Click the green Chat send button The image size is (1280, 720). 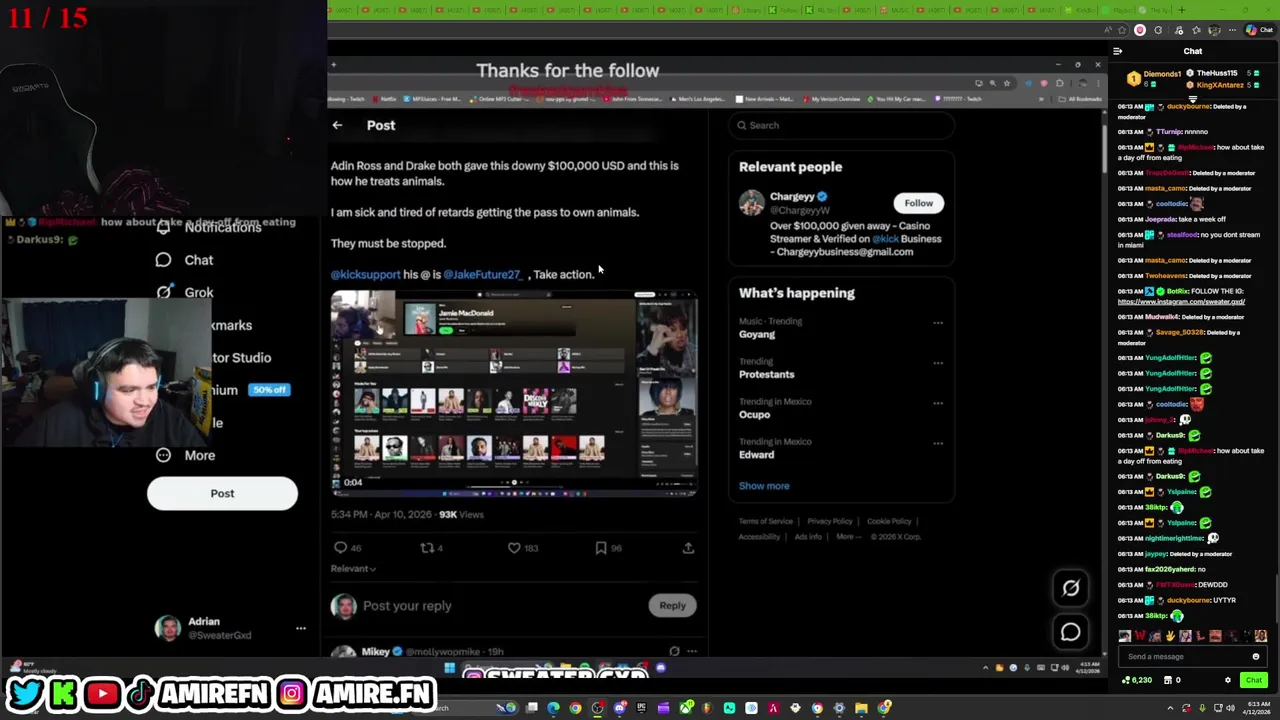1254,680
